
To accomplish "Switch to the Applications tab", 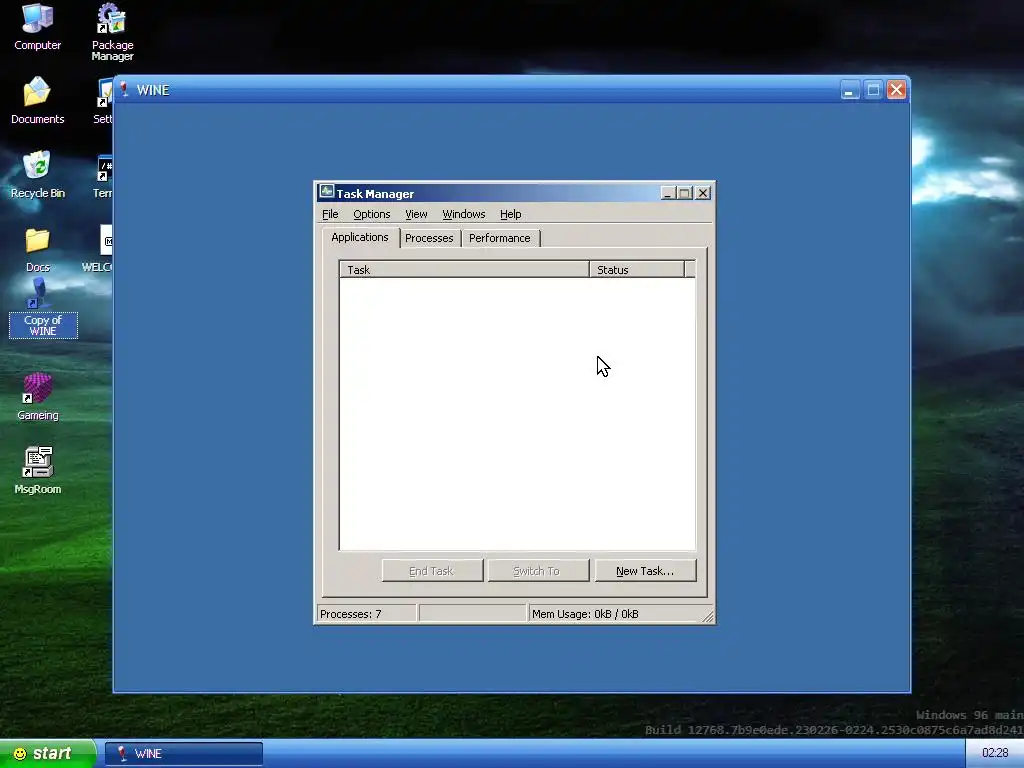I will click(x=360, y=237).
